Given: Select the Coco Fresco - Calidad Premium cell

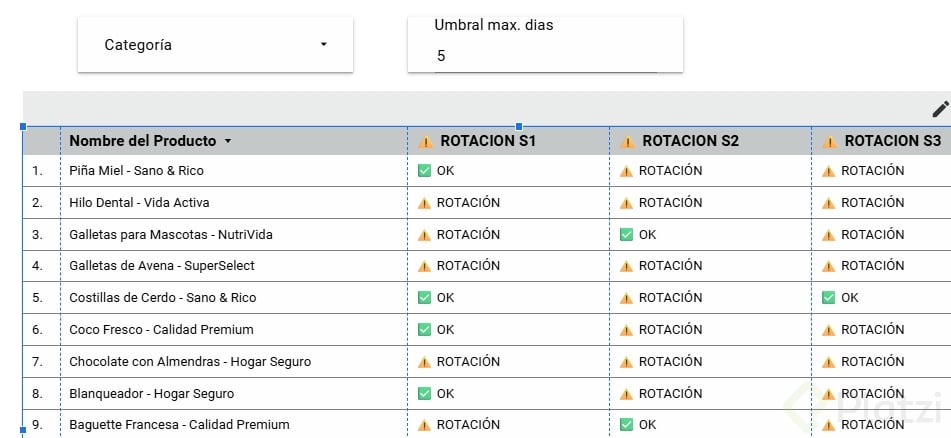Looking at the screenshot, I should coord(161,329).
